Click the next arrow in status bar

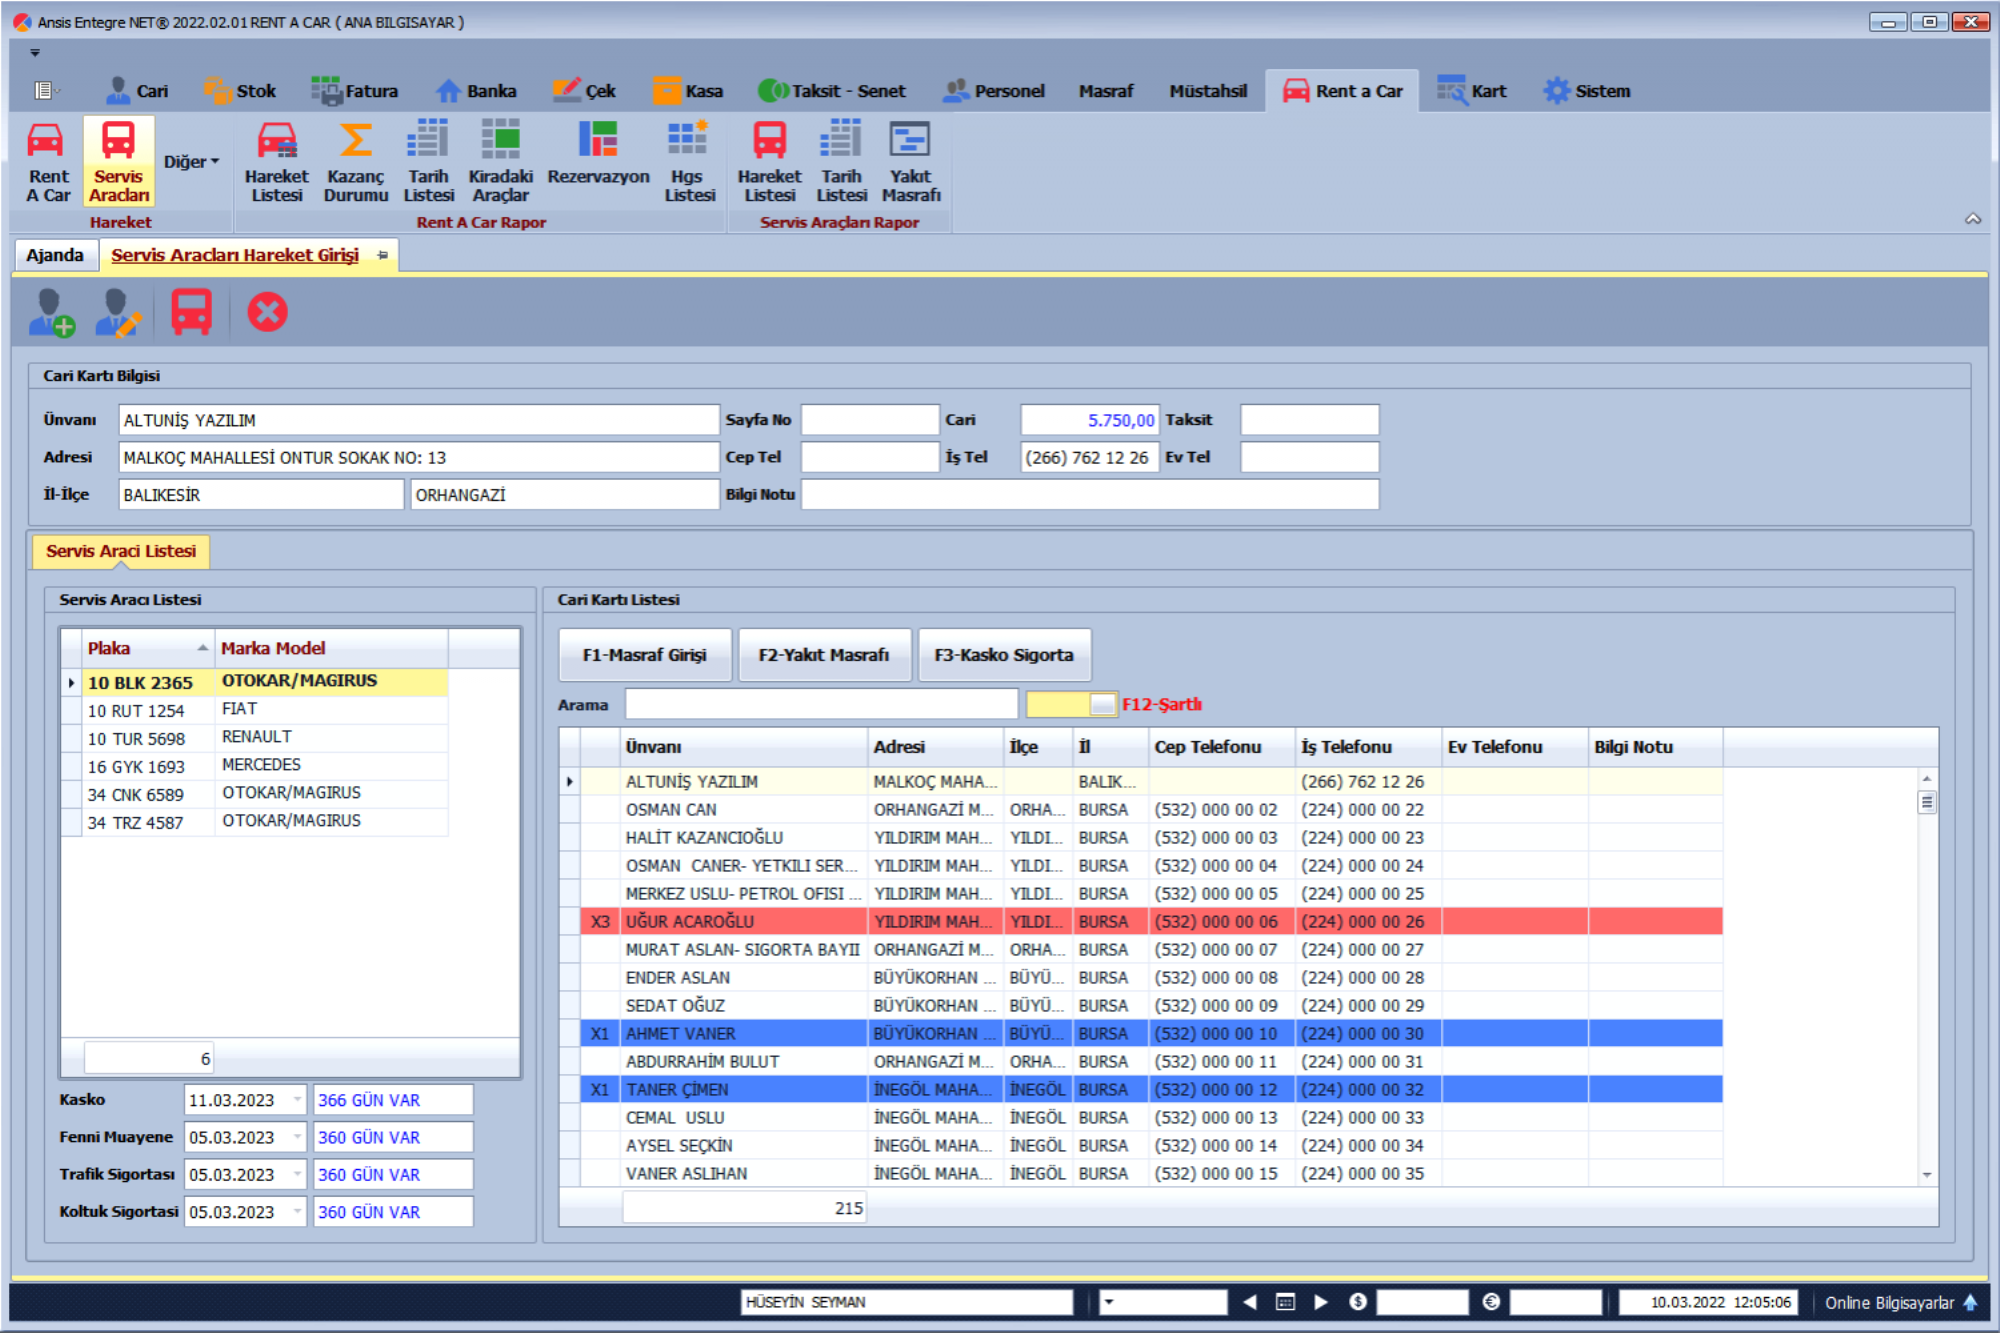1320,1302
